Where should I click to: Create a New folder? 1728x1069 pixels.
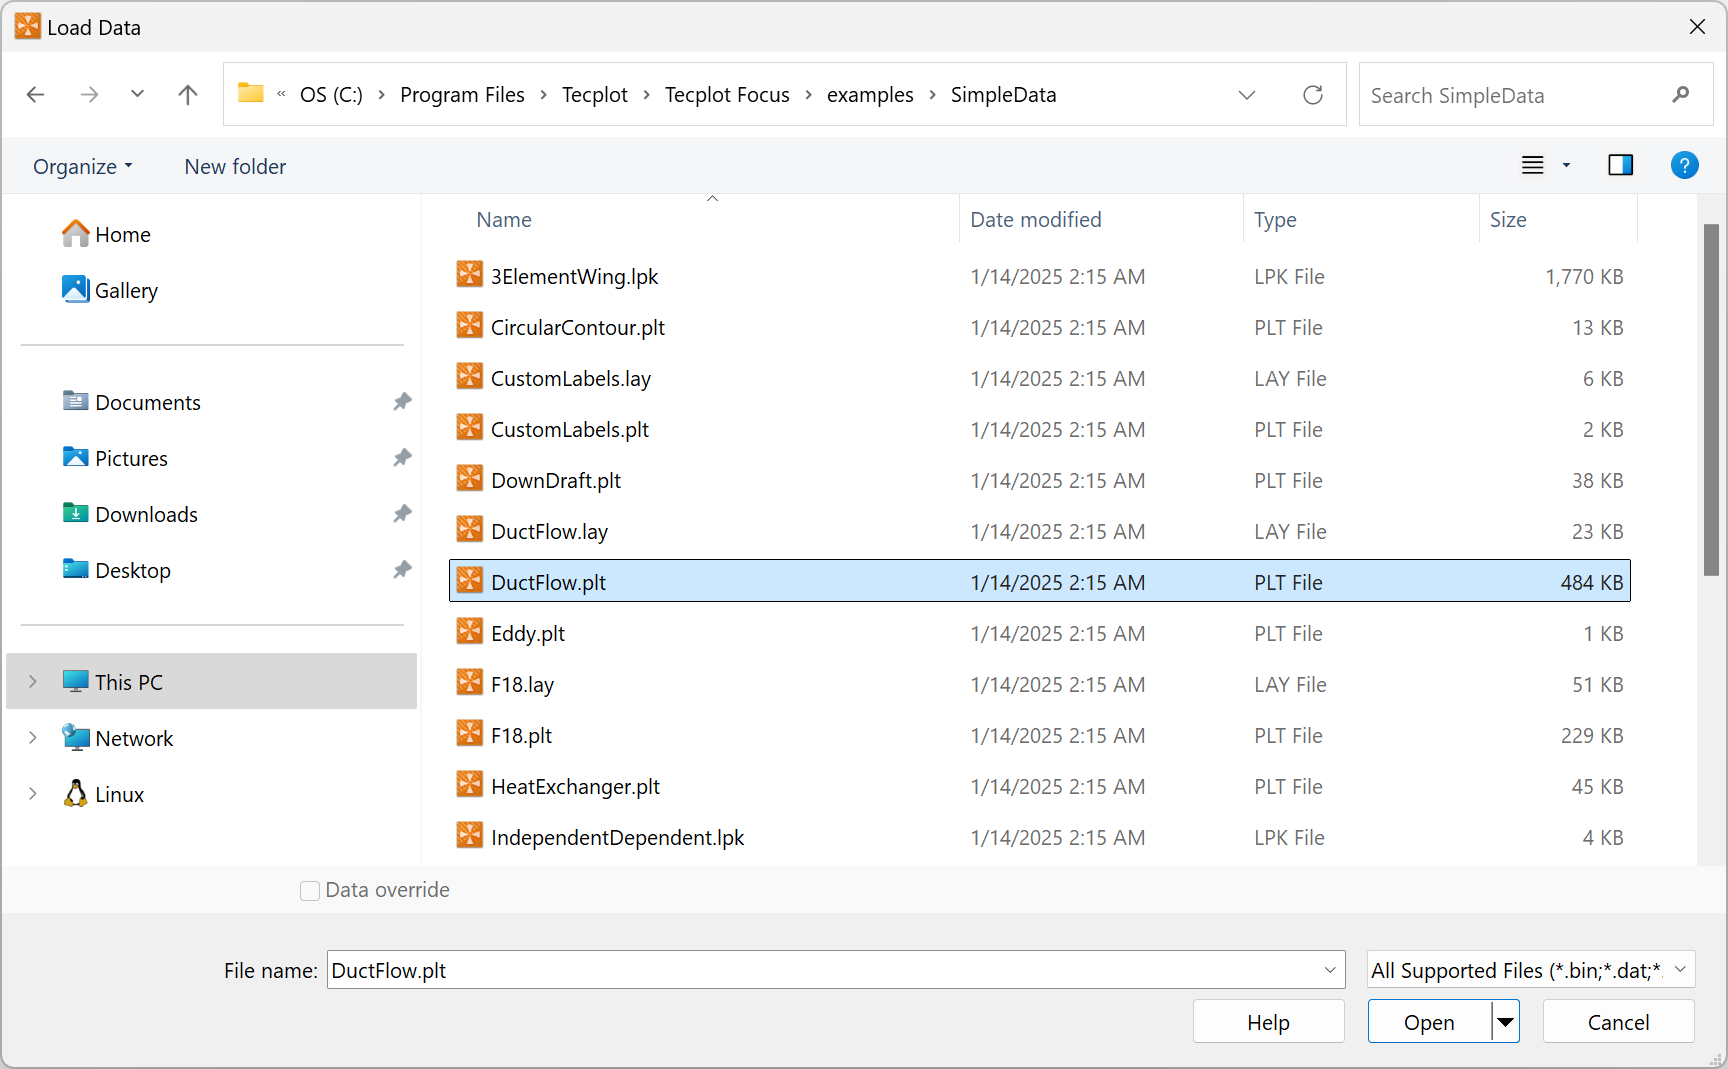click(x=235, y=166)
